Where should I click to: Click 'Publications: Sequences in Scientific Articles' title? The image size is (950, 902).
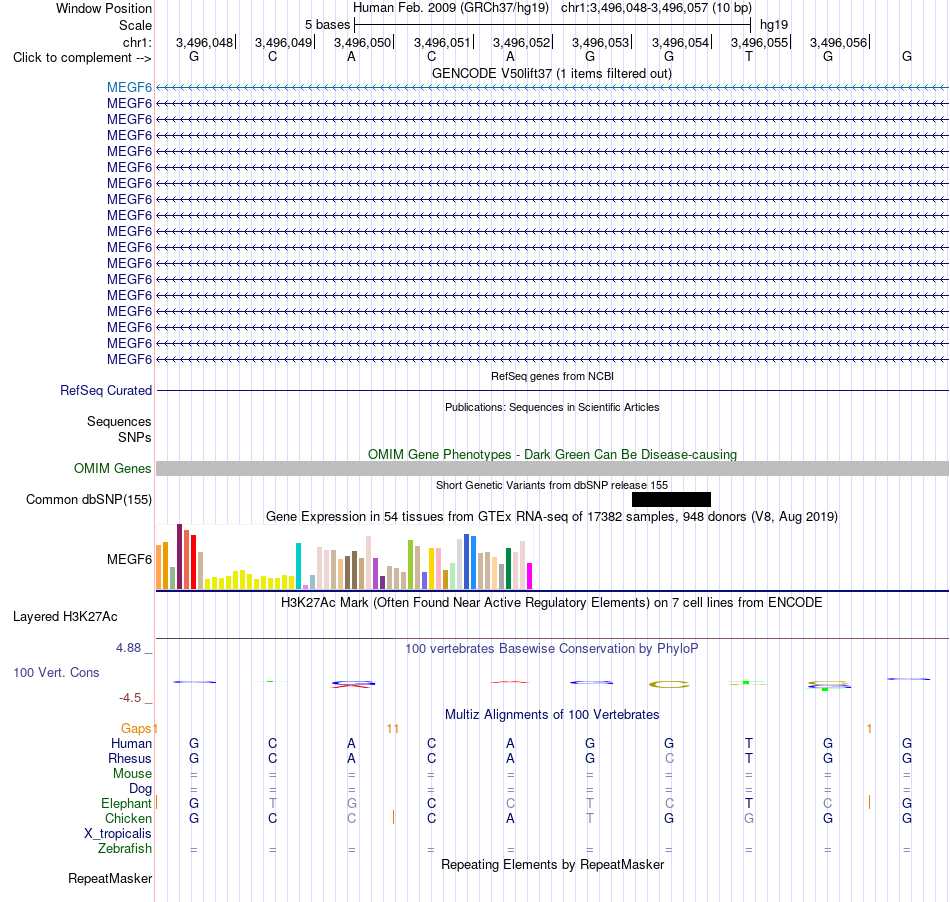click(552, 407)
